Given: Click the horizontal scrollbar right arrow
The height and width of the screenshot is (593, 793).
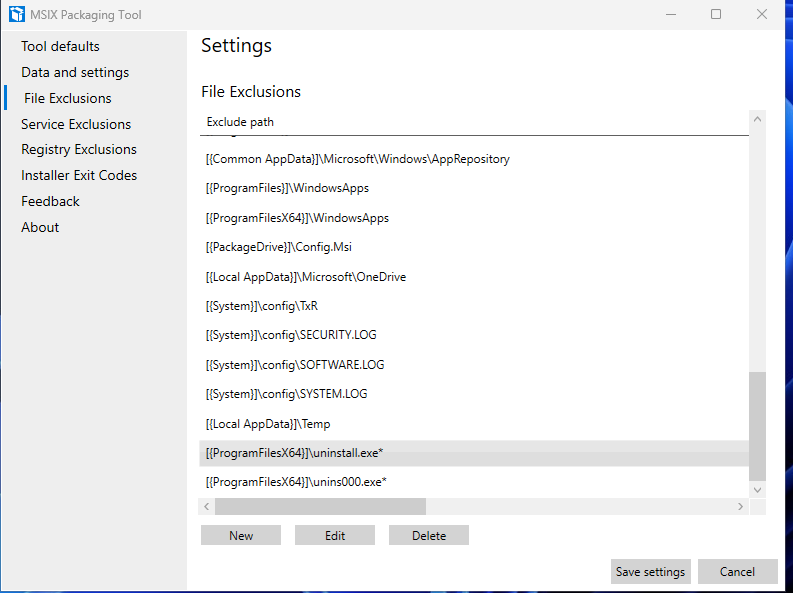Looking at the screenshot, I should 740,506.
